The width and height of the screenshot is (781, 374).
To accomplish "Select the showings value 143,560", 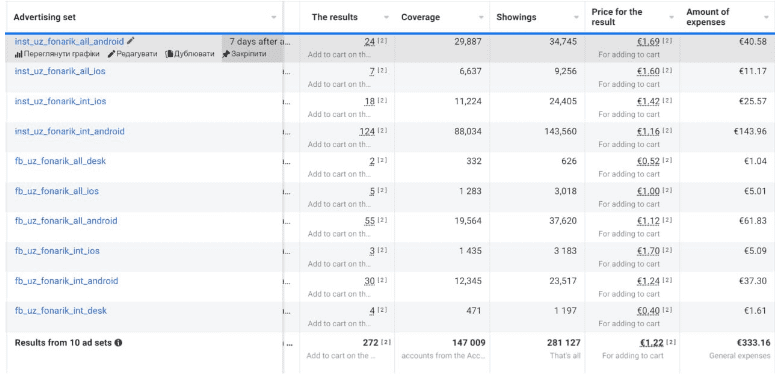I will coord(561,131).
